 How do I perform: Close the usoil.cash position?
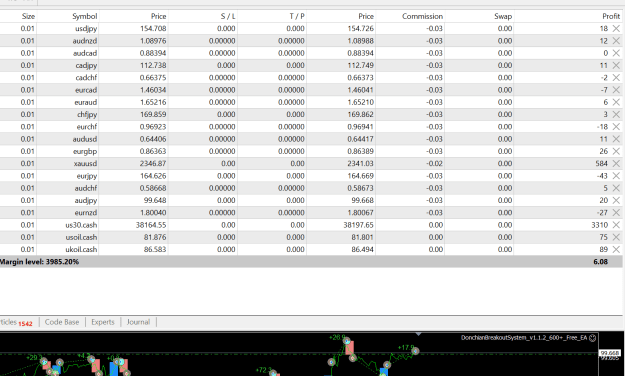point(616,237)
